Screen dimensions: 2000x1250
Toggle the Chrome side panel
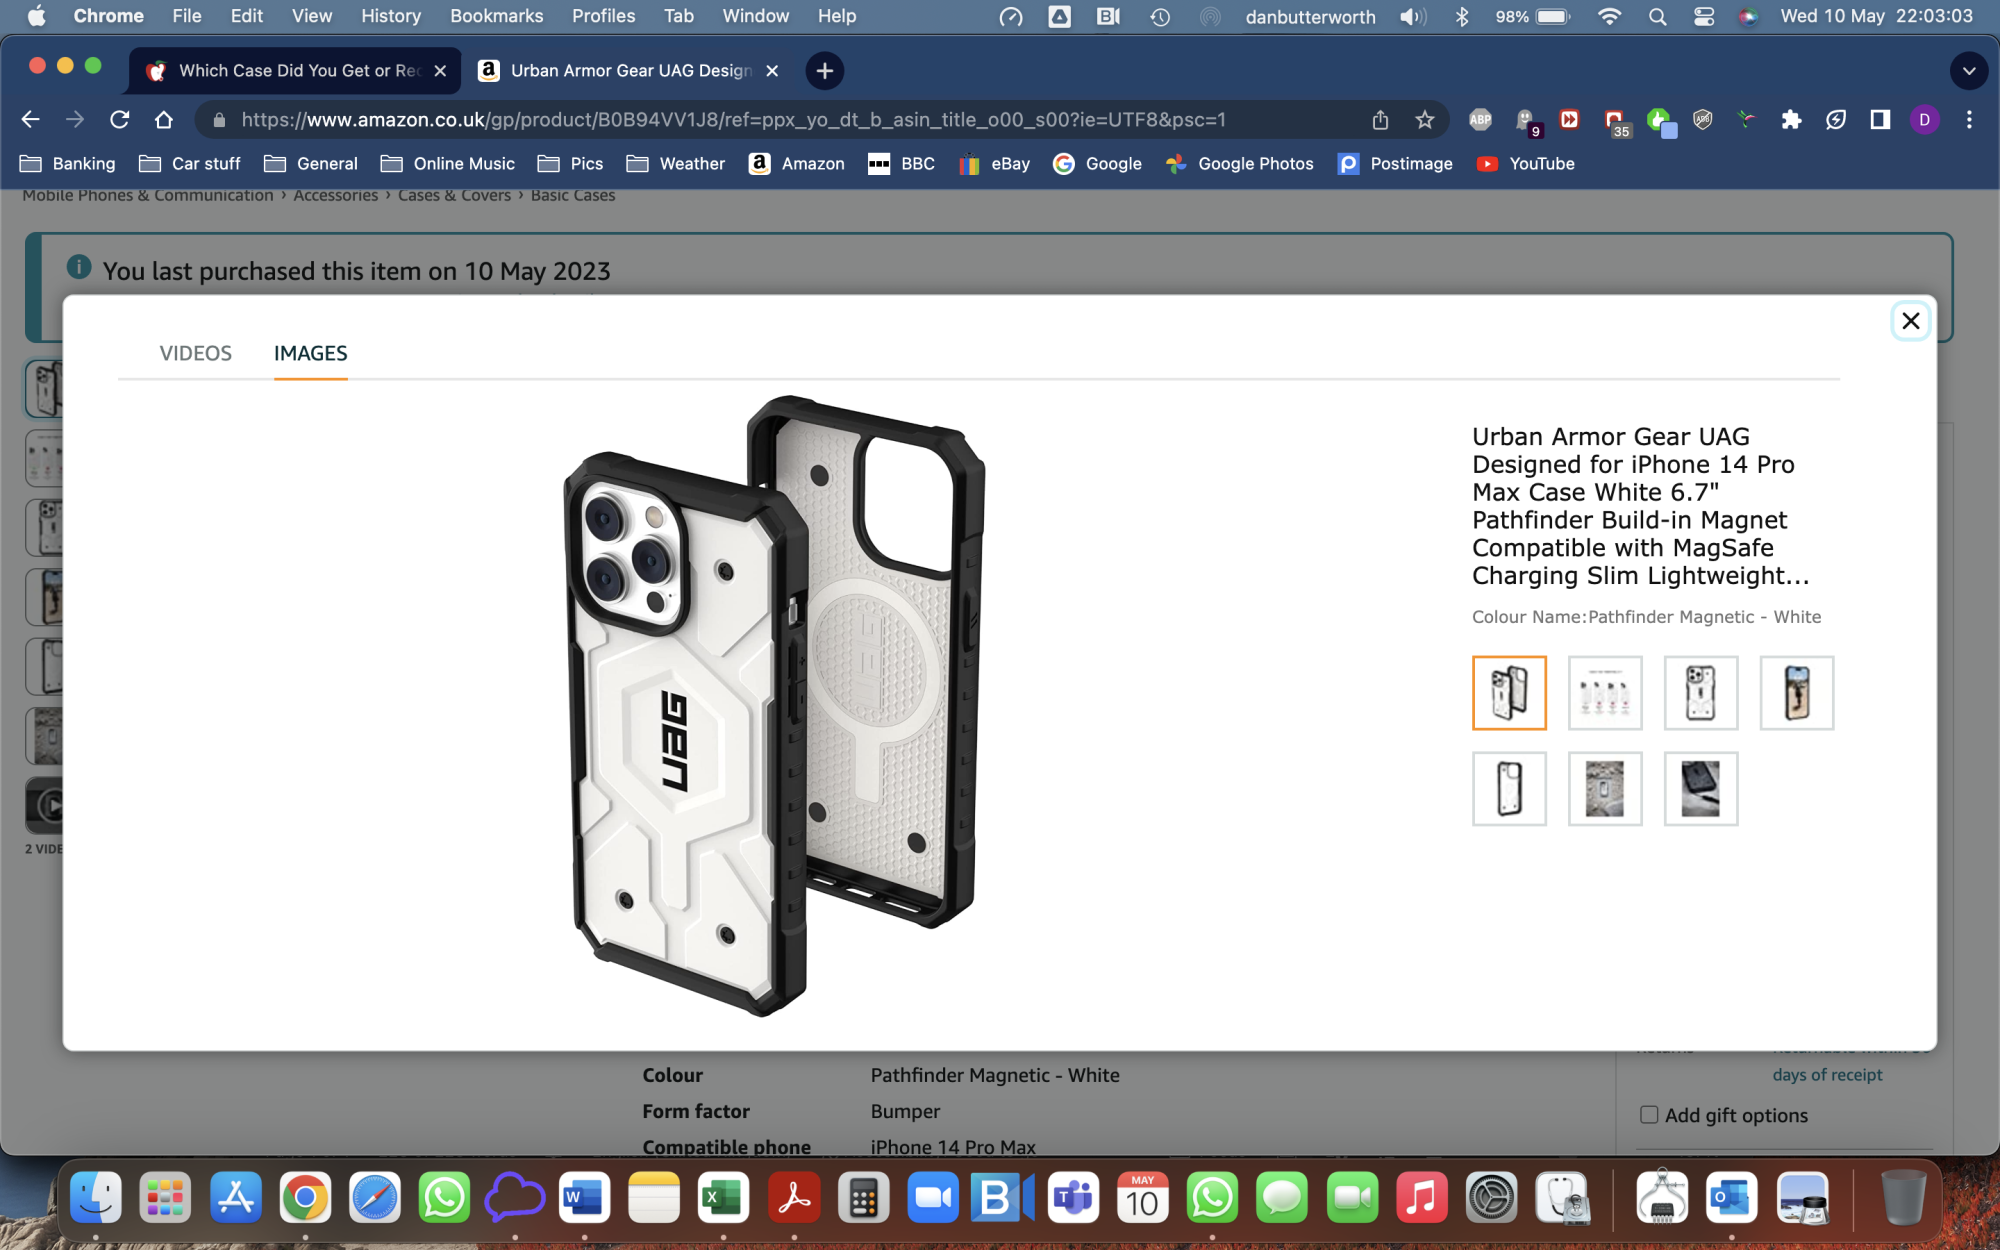point(1880,120)
